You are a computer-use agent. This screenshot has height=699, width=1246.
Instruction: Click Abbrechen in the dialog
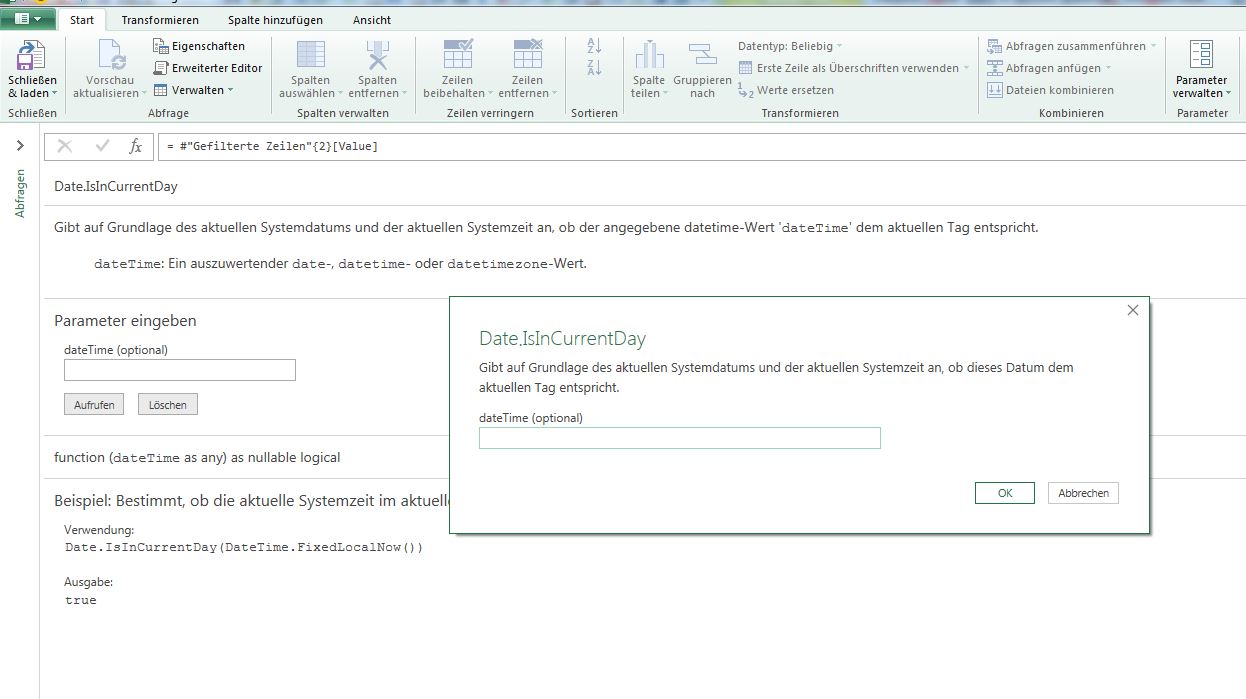[1083, 493]
